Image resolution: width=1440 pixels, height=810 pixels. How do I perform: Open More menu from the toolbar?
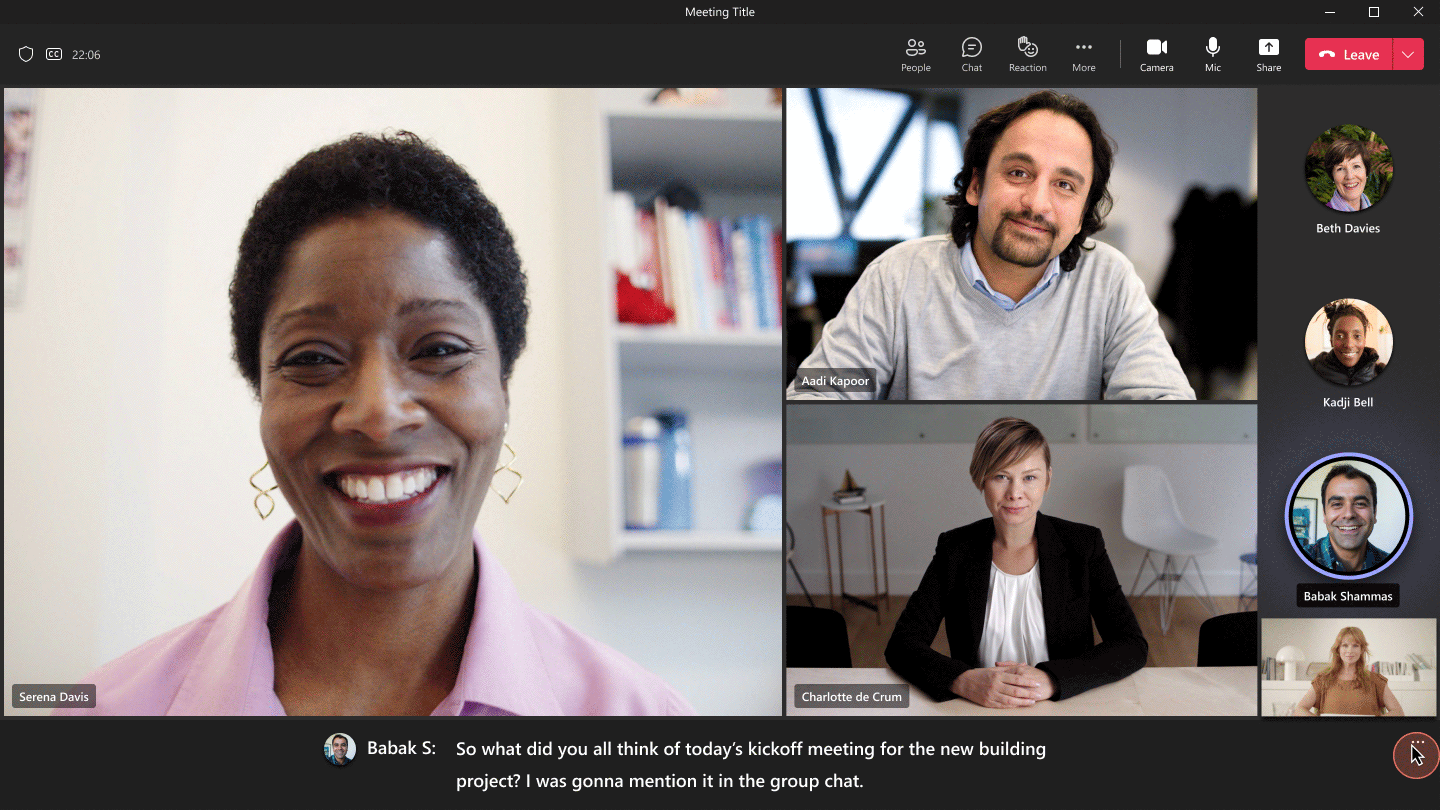(x=1083, y=54)
